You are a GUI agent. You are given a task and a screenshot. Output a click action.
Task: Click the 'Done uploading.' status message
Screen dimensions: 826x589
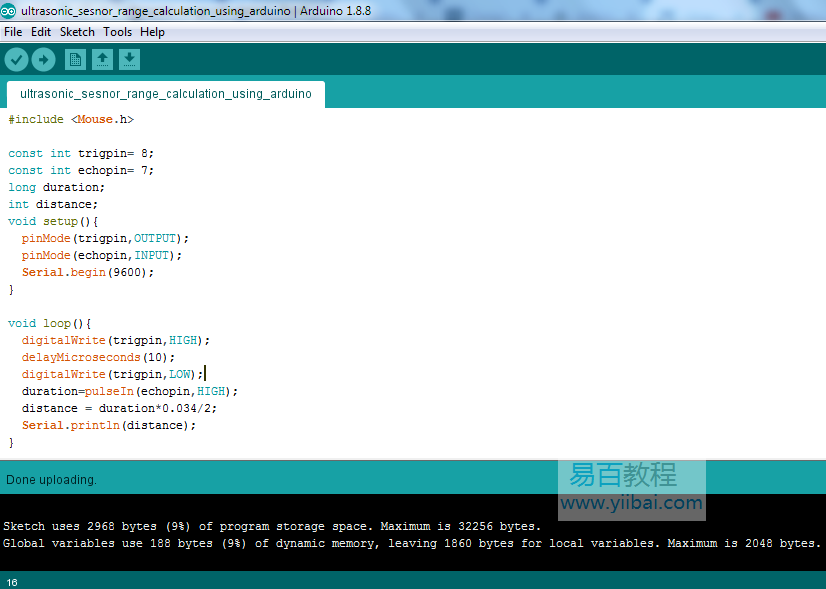51,480
